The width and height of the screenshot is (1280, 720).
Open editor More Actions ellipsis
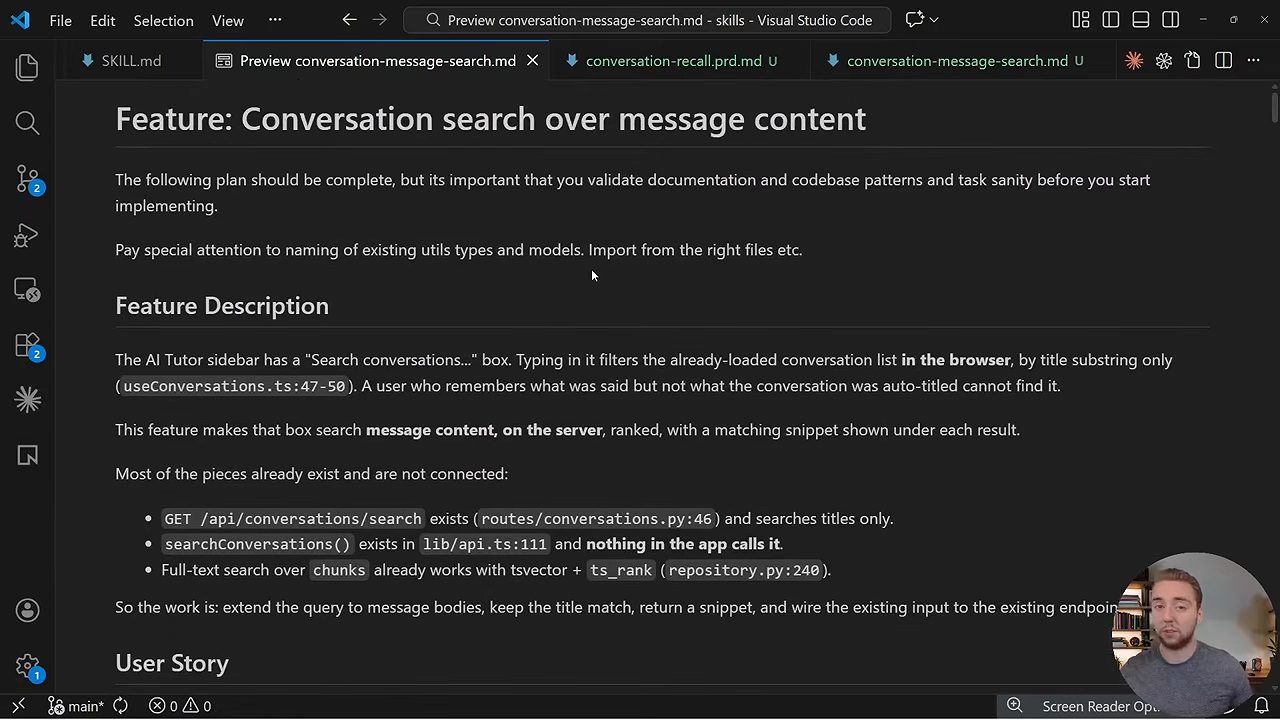pyautogui.click(x=1254, y=61)
